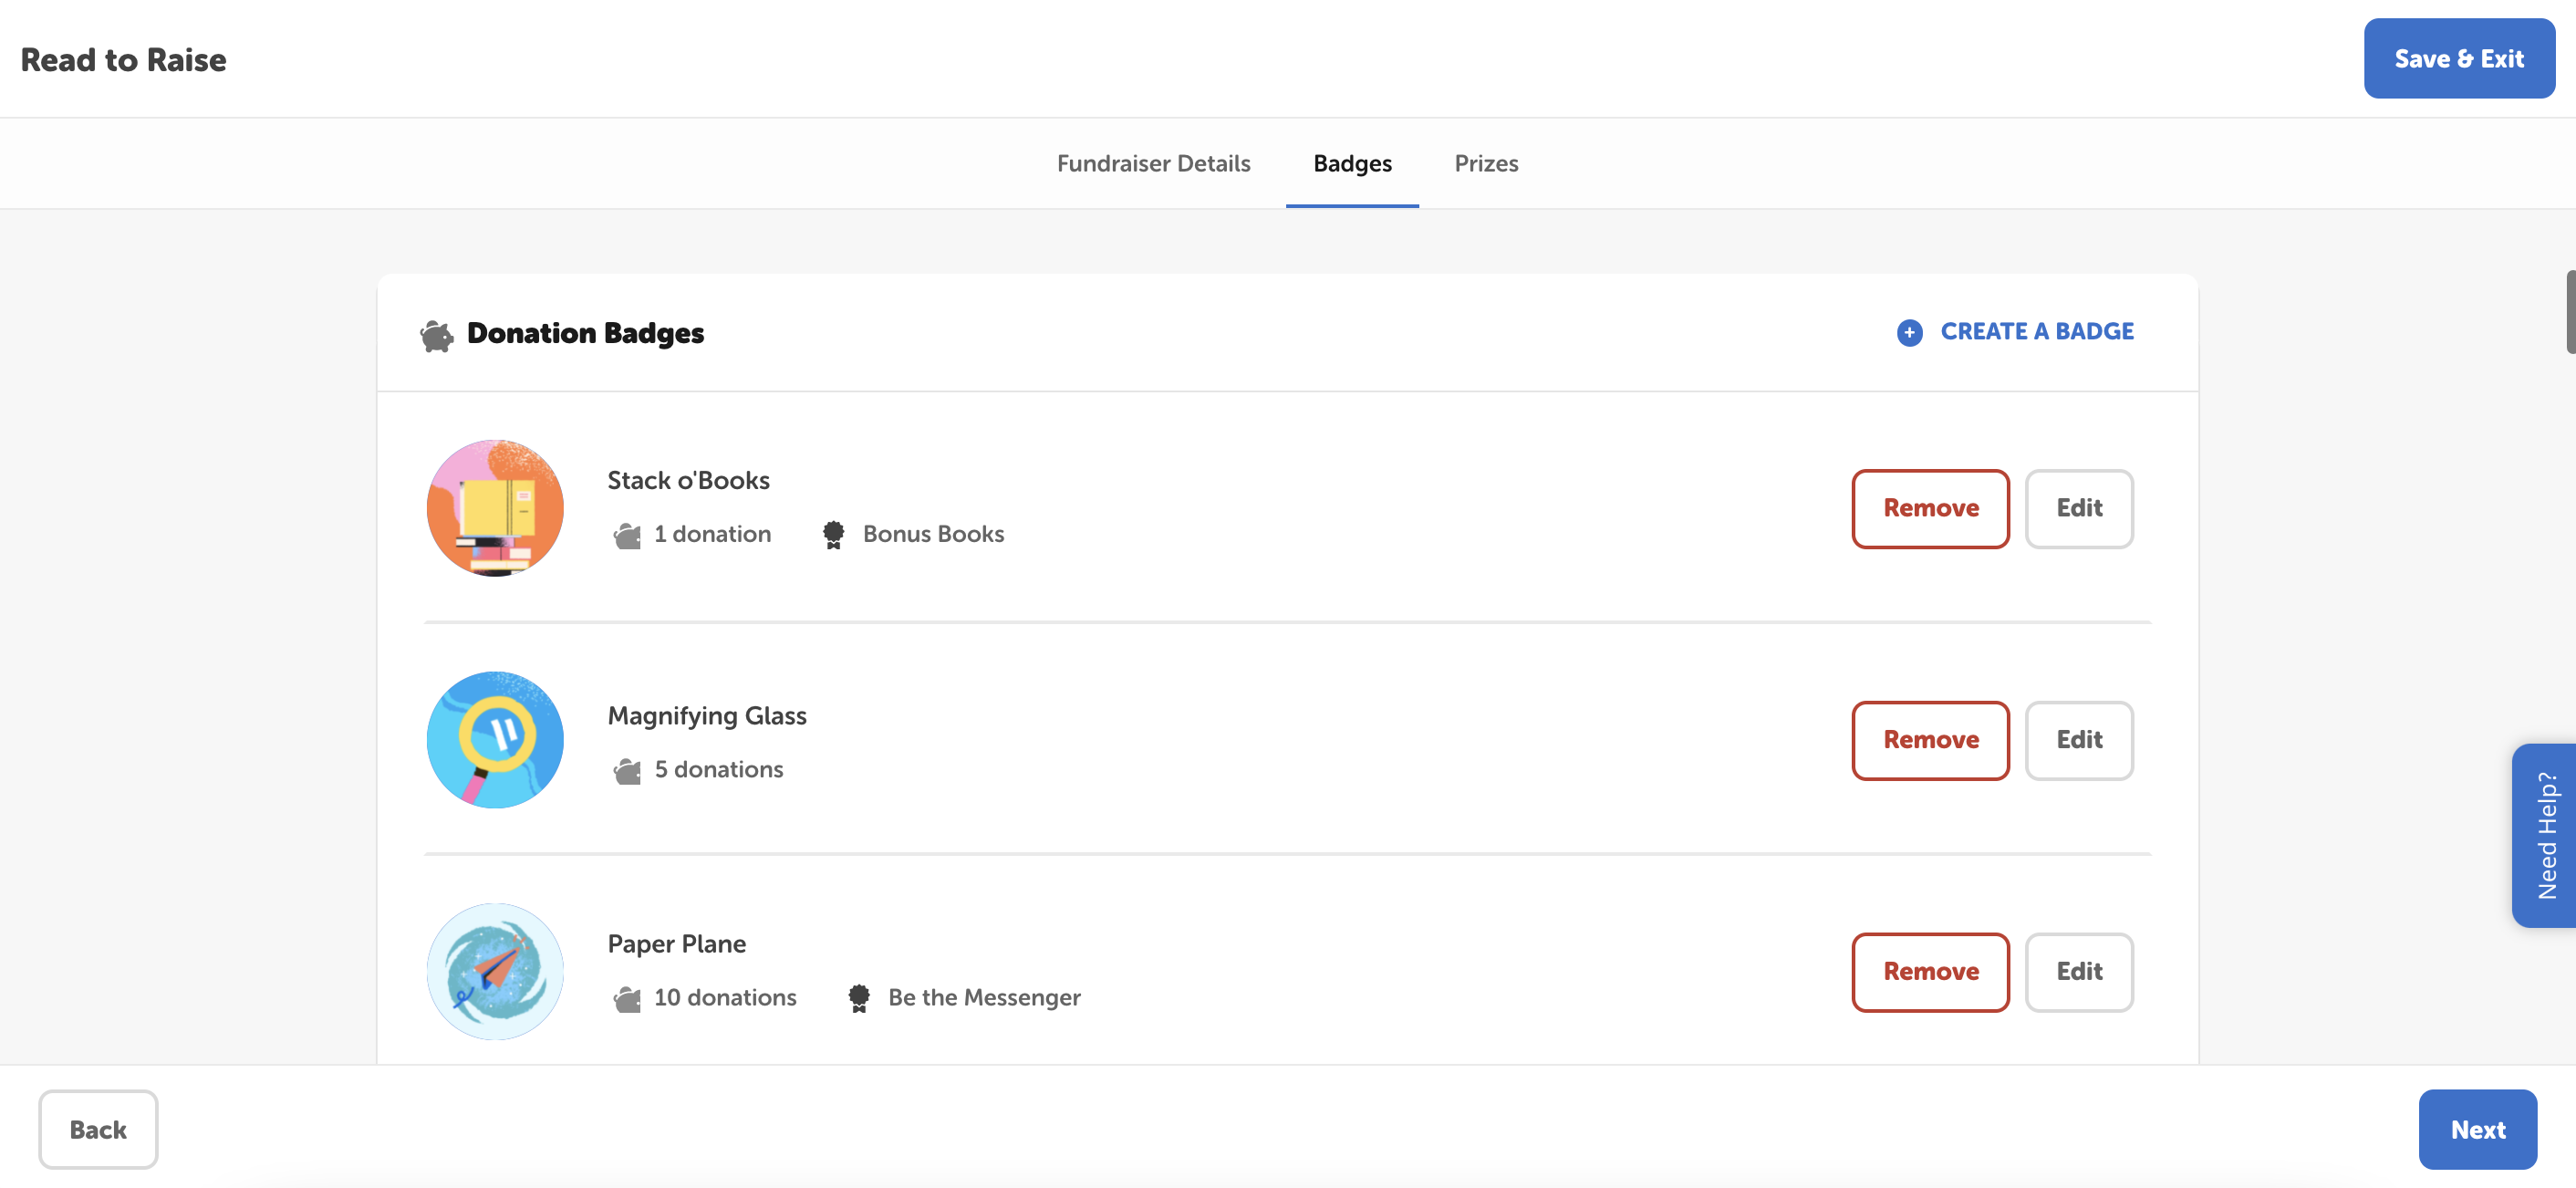Click the Back button
This screenshot has height=1188, width=2576.
(97, 1129)
